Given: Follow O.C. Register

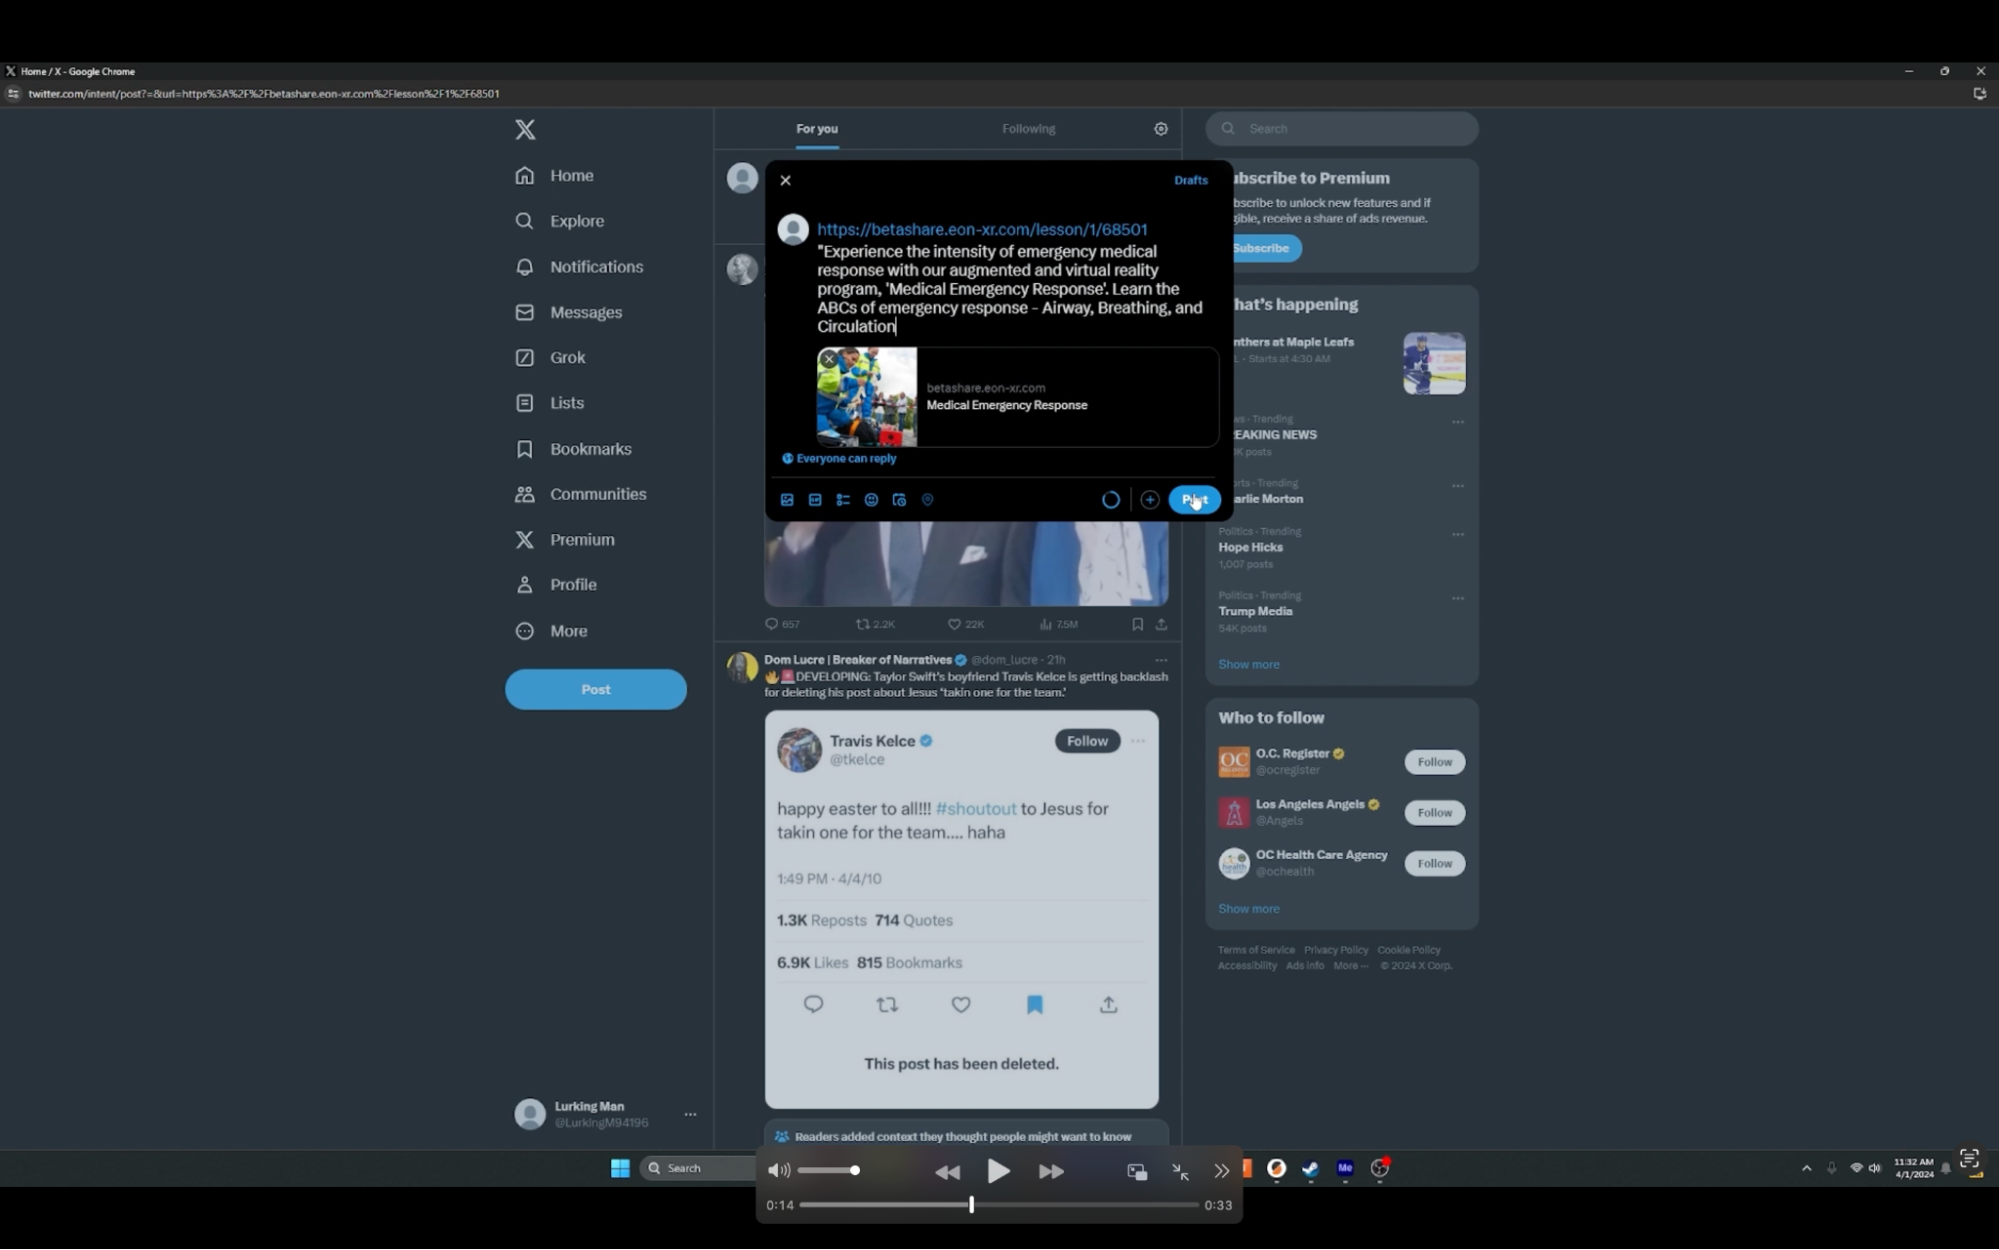Looking at the screenshot, I should click(x=1434, y=762).
